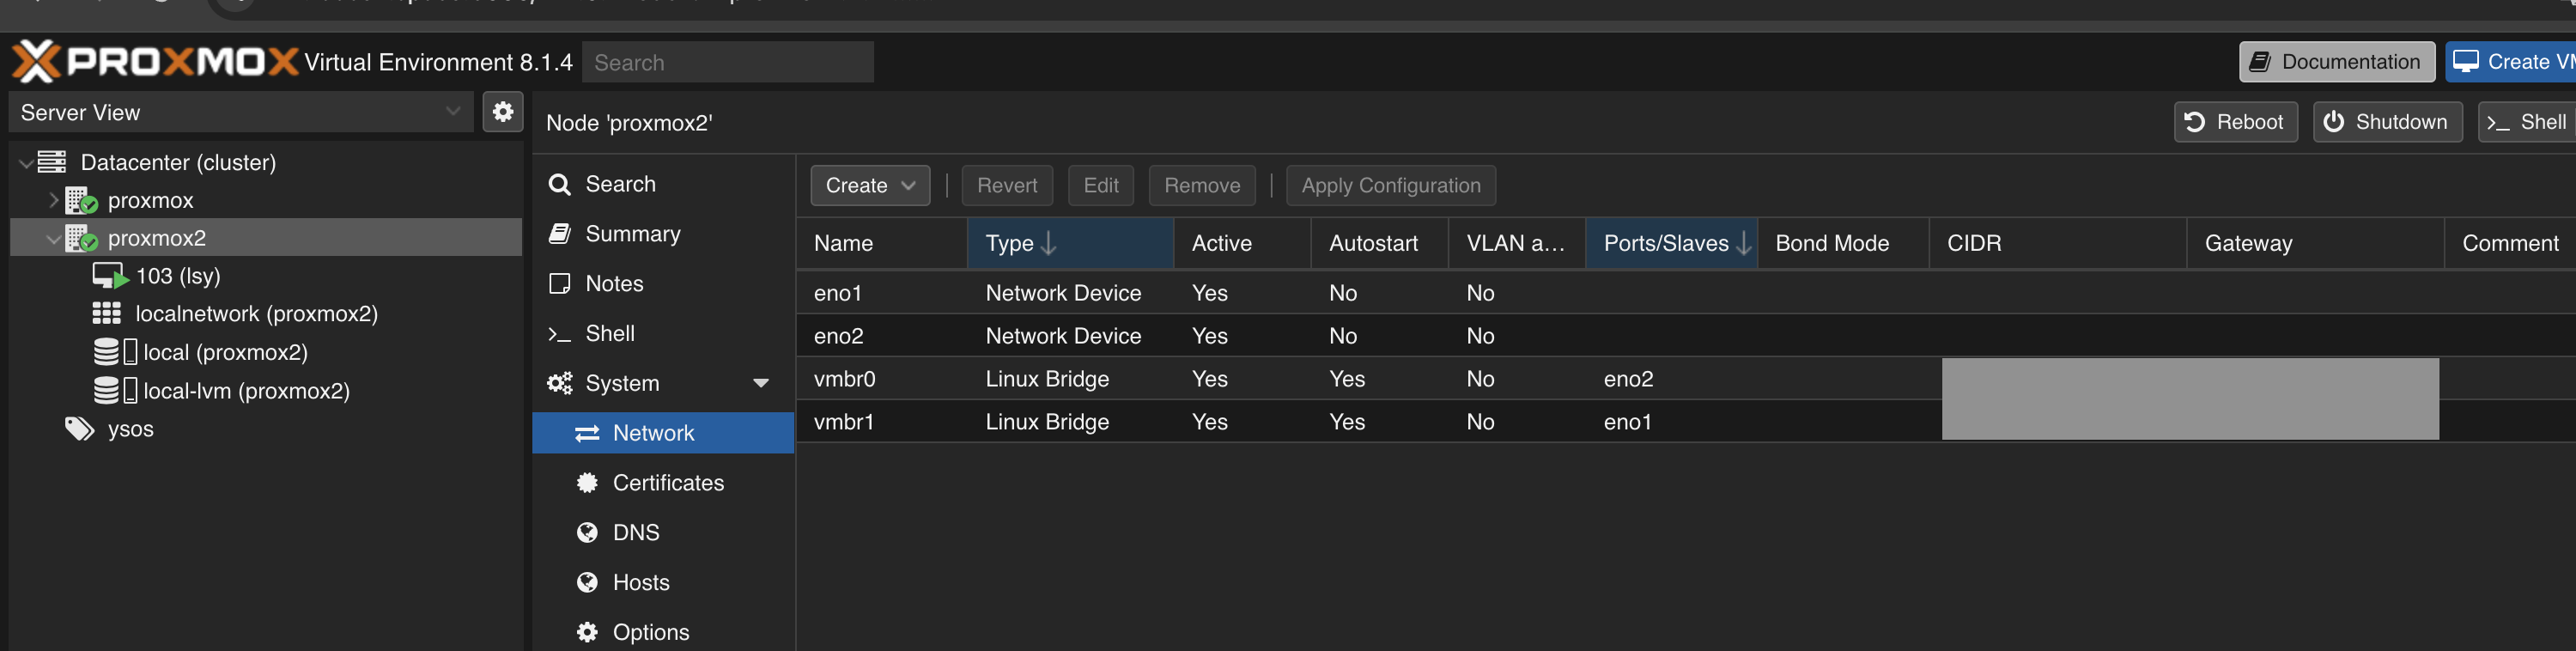Click the Reboot circular arrow icon
The image size is (2576, 651).
click(x=2195, y=122)
